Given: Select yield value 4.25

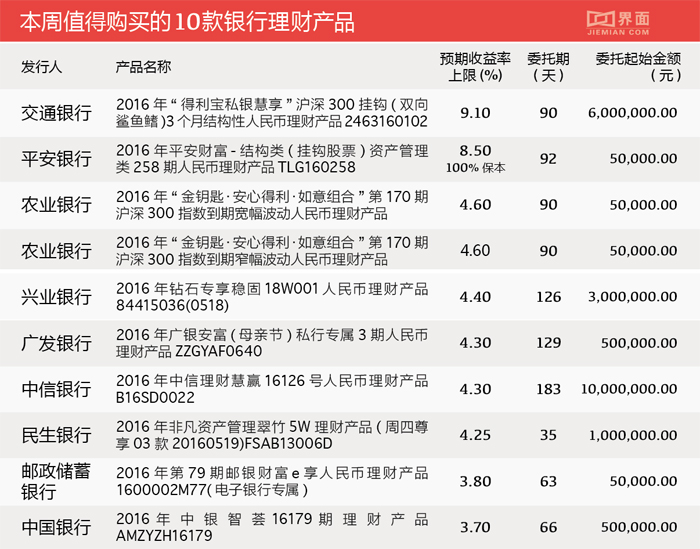Looking at the screenshot, I should [x=475, y=435].
